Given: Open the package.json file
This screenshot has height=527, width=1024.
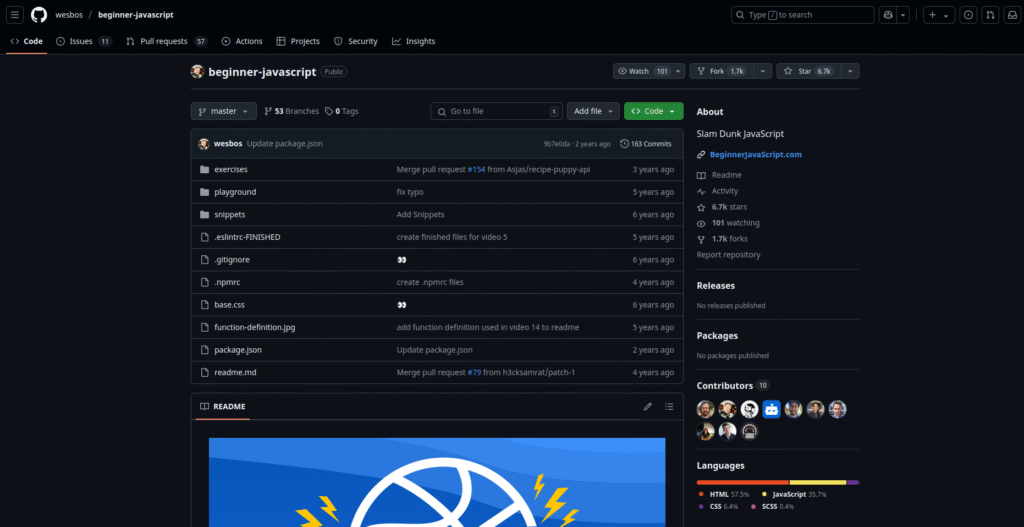Looking at the screenshot, I should (x=238, y=349).
